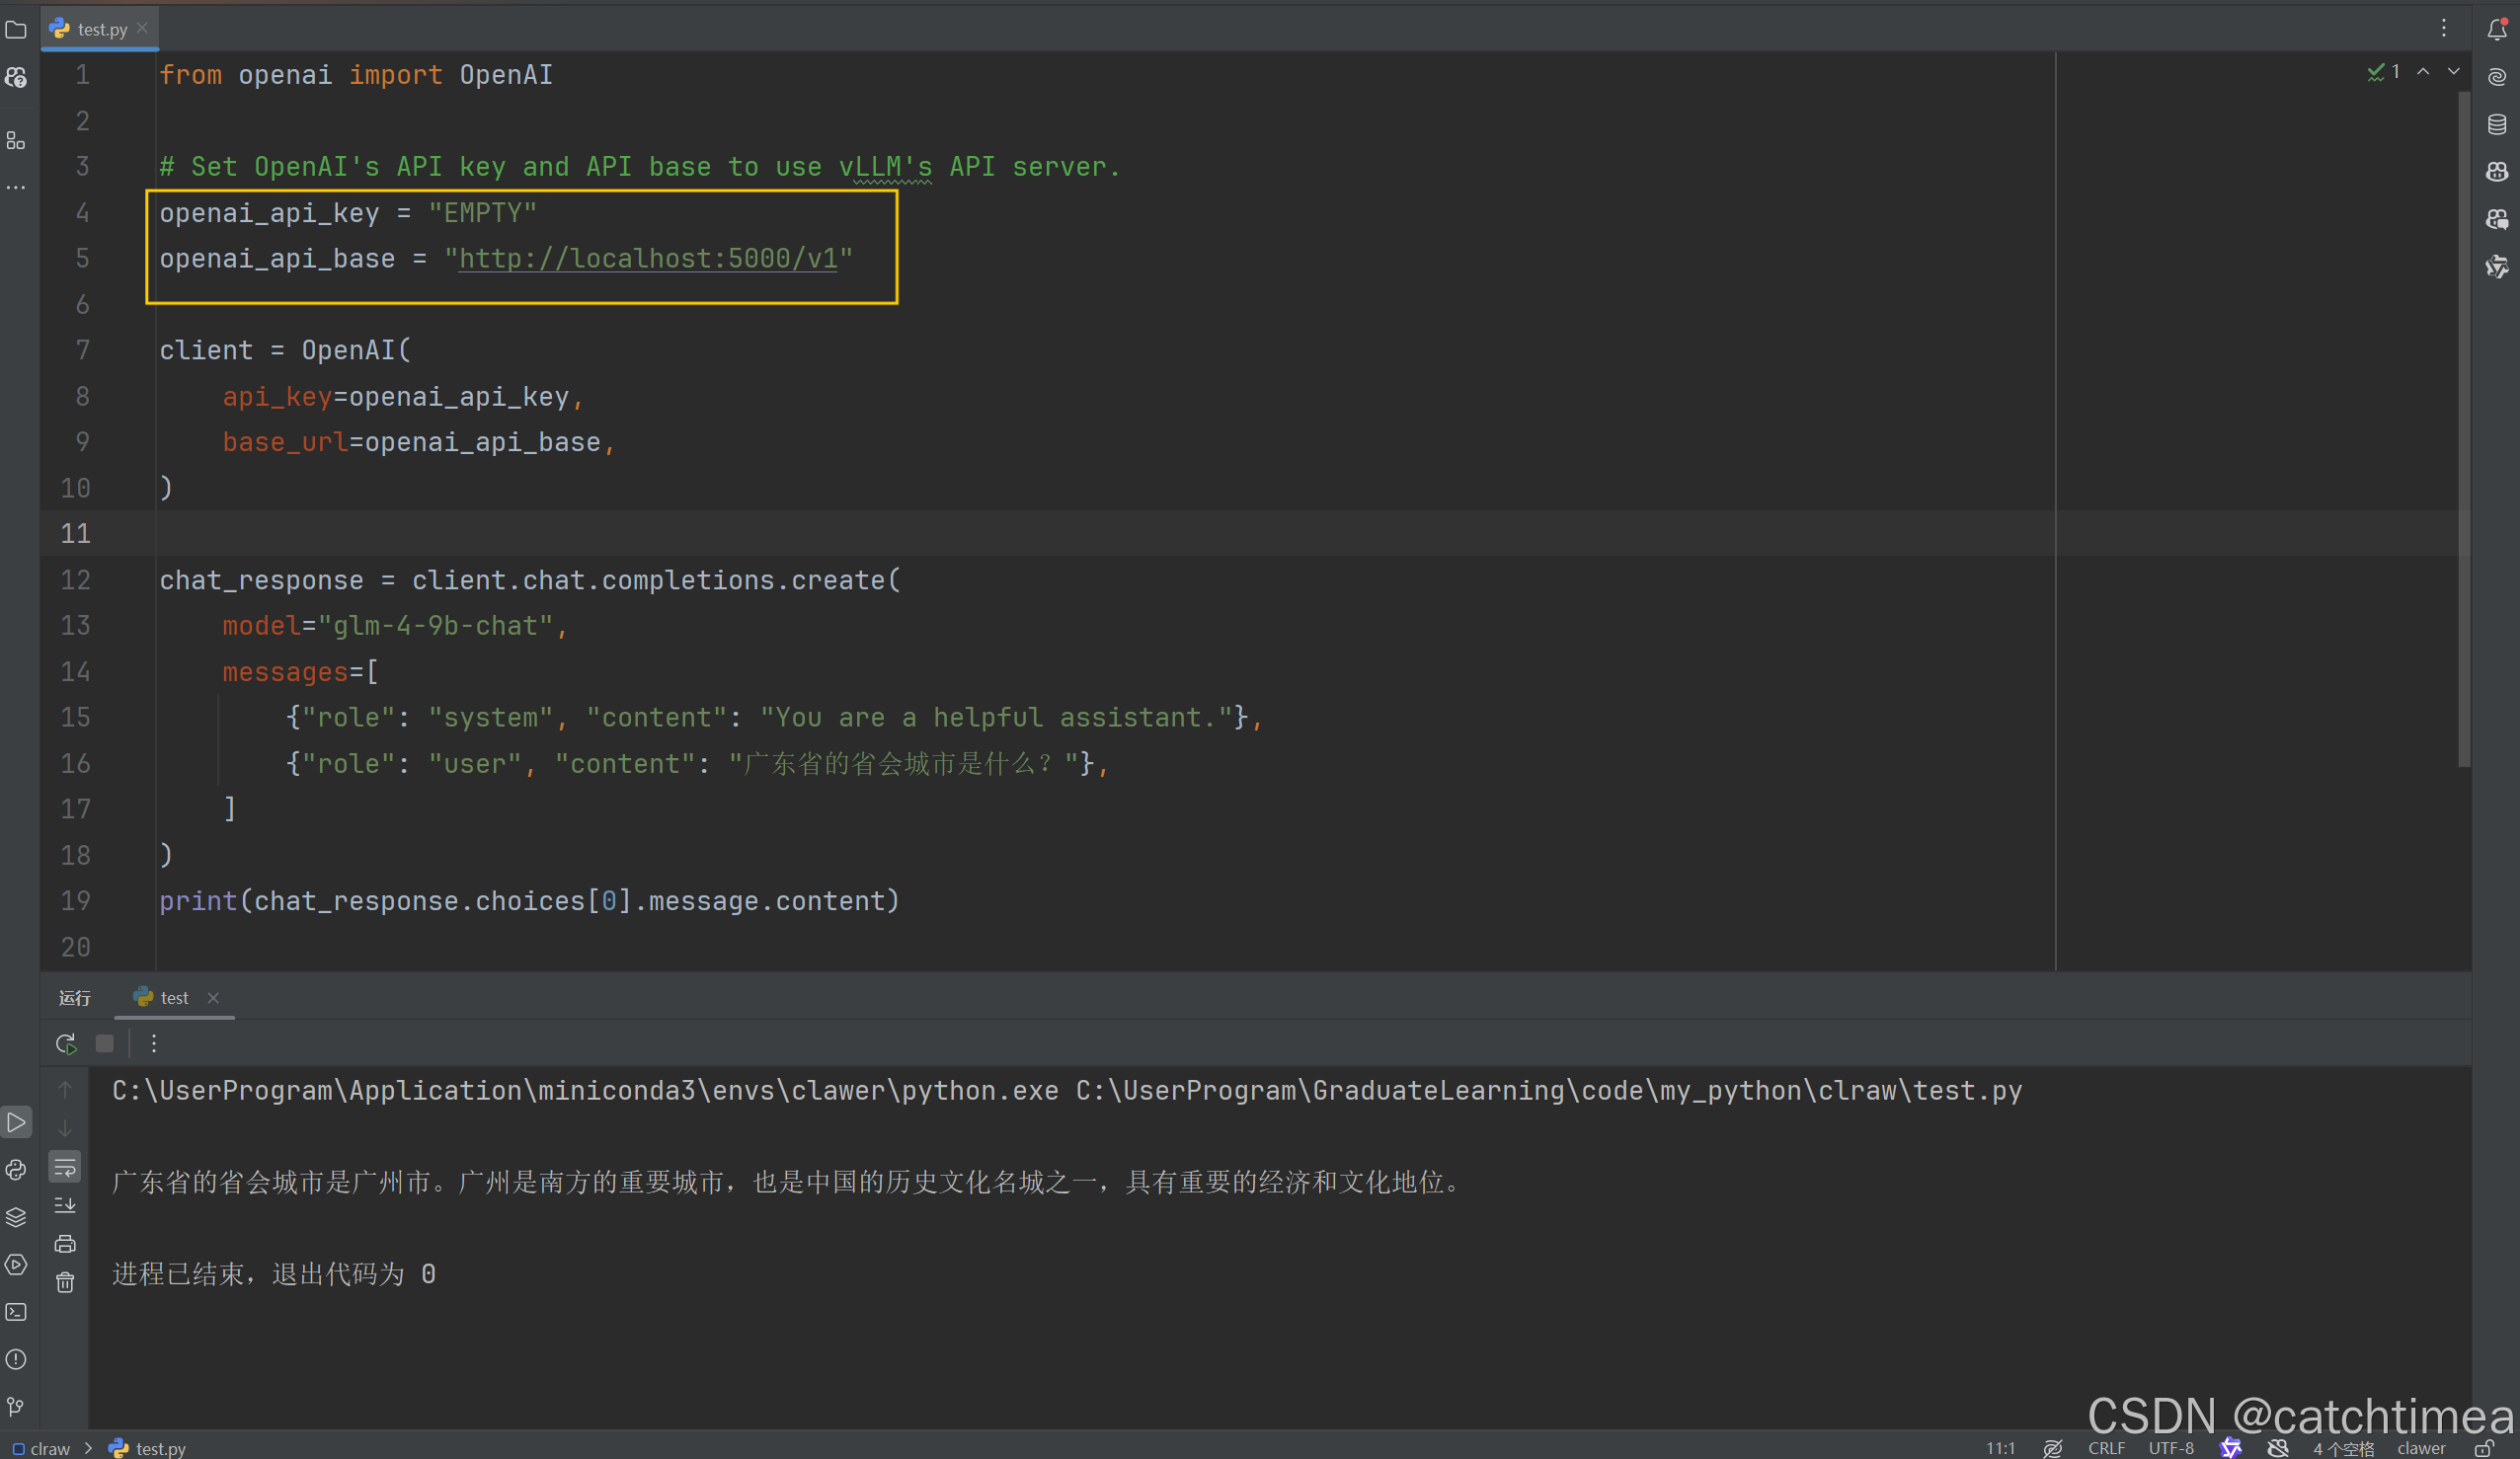This screenshot has height=1459, width=2520.
Task: Toggle the read-only lock status icon
Action: [x=2484, y=1449]
